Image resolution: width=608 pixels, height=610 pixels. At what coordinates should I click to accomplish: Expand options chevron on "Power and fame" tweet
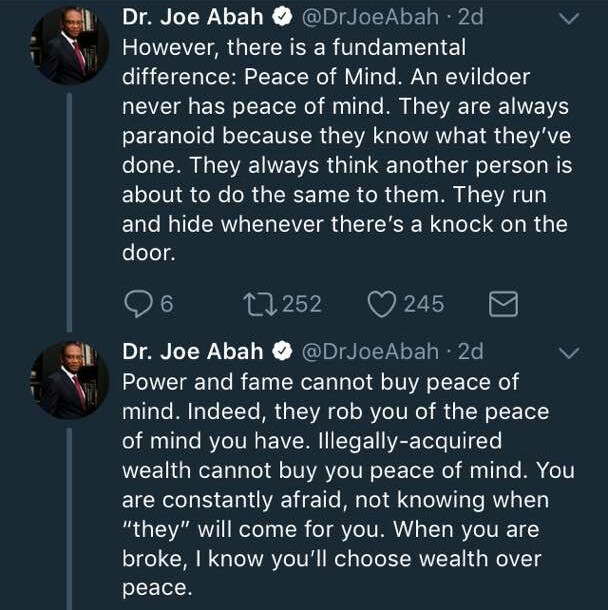pos(568,353)
